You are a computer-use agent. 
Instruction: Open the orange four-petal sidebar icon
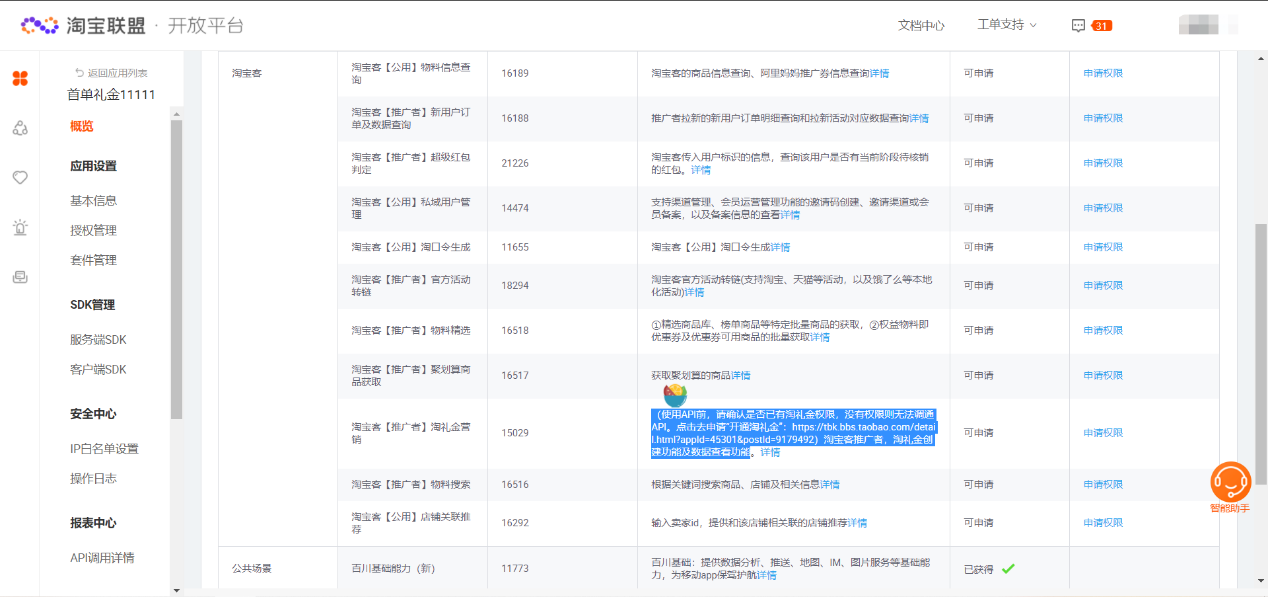[20, 78]
